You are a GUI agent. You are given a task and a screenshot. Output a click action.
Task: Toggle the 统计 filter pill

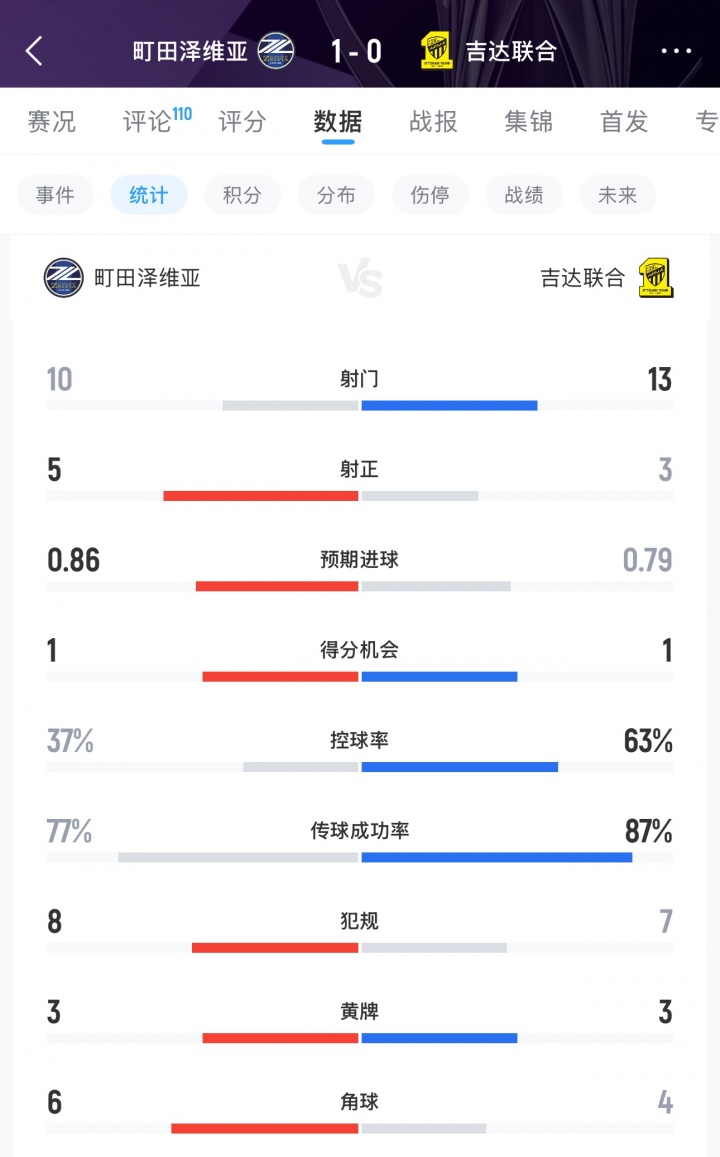pyautogui.click(x=148, y=195)
